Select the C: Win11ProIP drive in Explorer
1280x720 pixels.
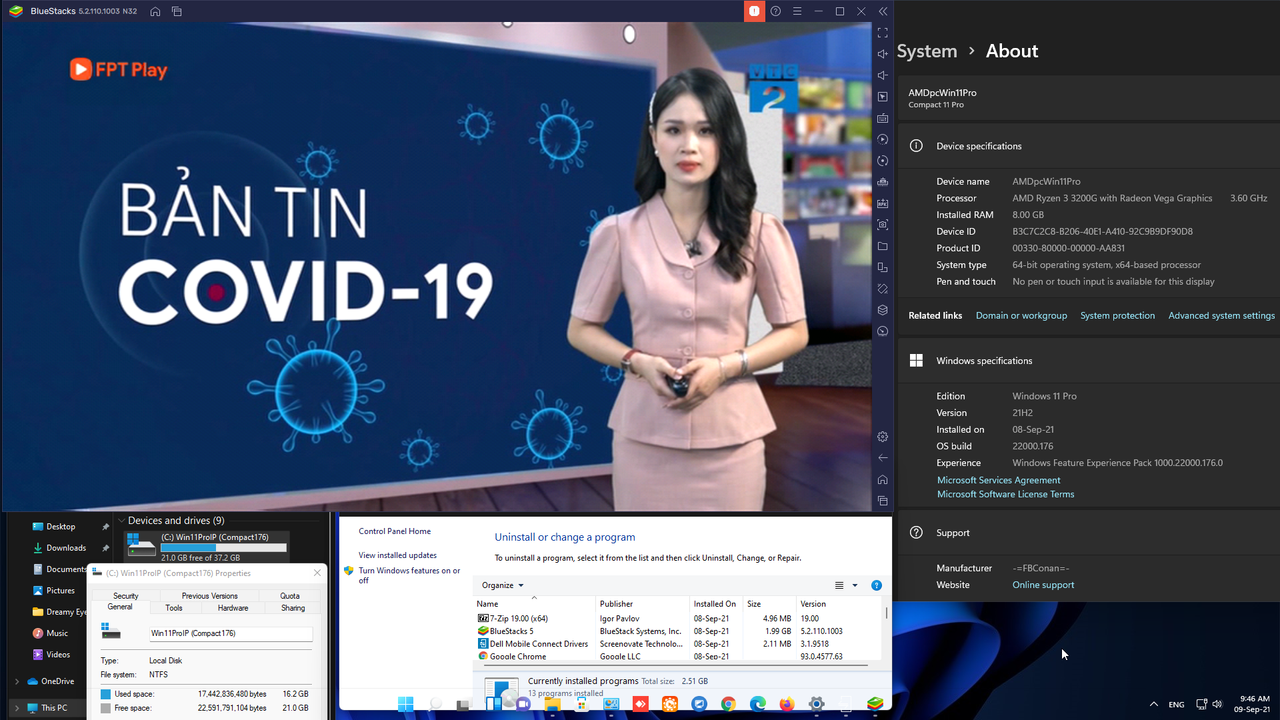(207, 546)
